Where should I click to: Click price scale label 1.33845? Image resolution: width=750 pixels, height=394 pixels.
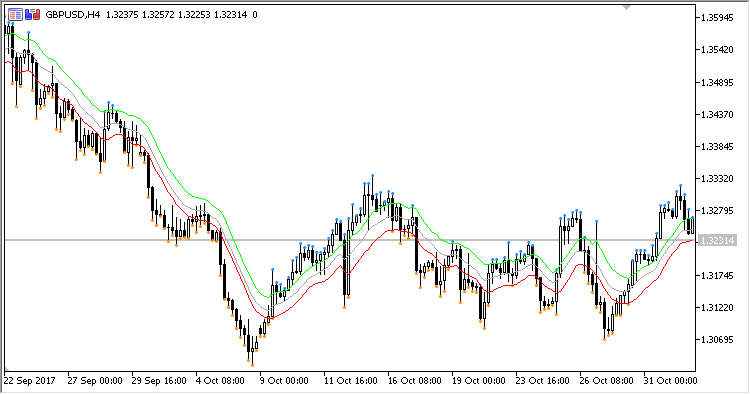click(x=717, y=147)
